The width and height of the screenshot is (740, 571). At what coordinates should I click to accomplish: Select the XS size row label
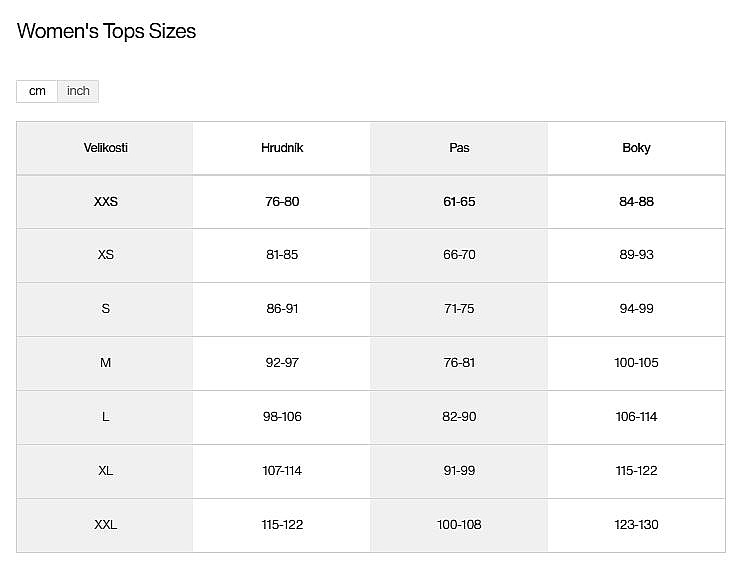click(x=106, y=255)
